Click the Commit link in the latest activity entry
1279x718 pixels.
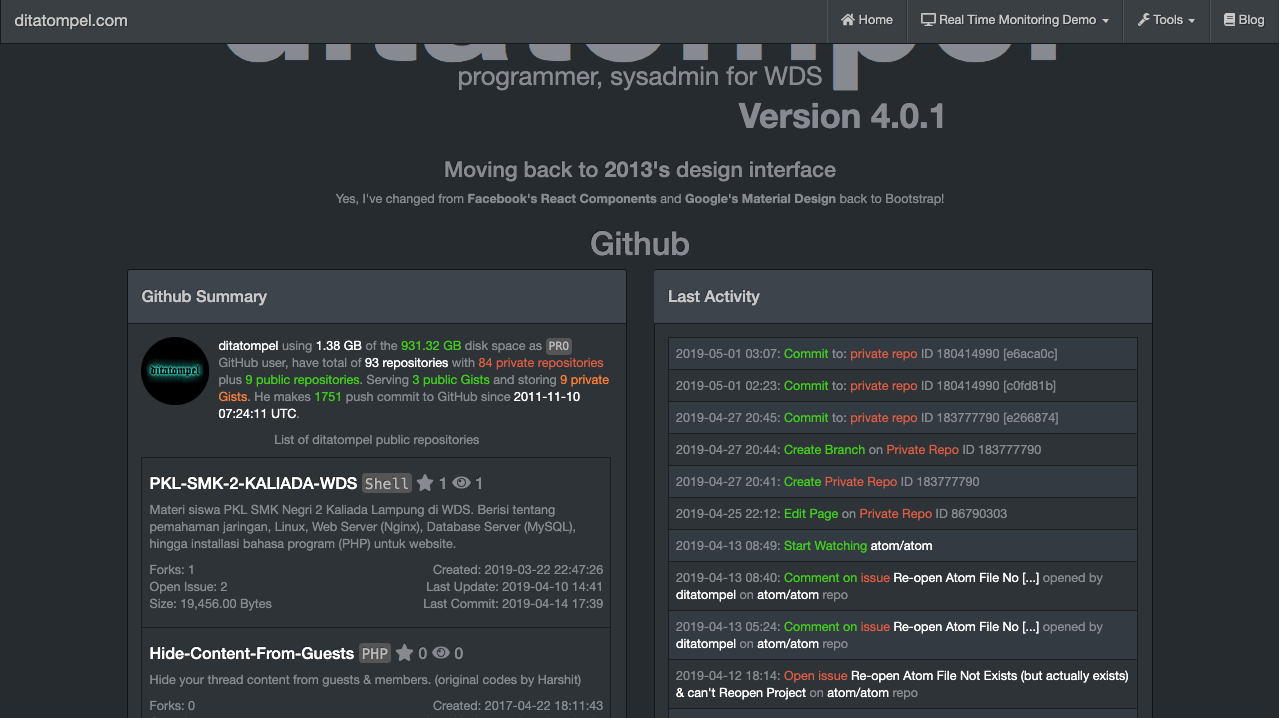(x=806, y=353)
